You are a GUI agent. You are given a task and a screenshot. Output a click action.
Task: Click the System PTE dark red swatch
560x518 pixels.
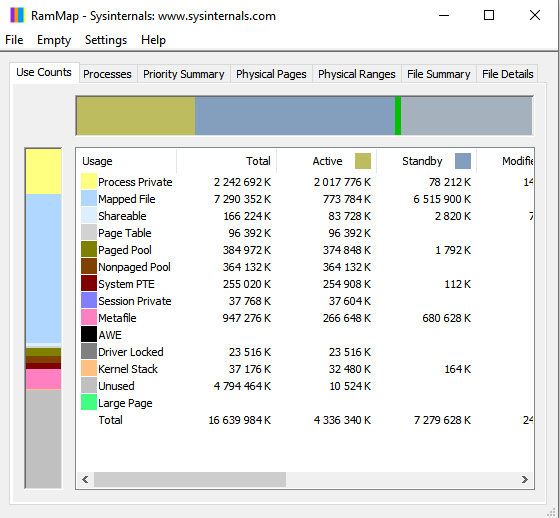[x=89, y=283]
